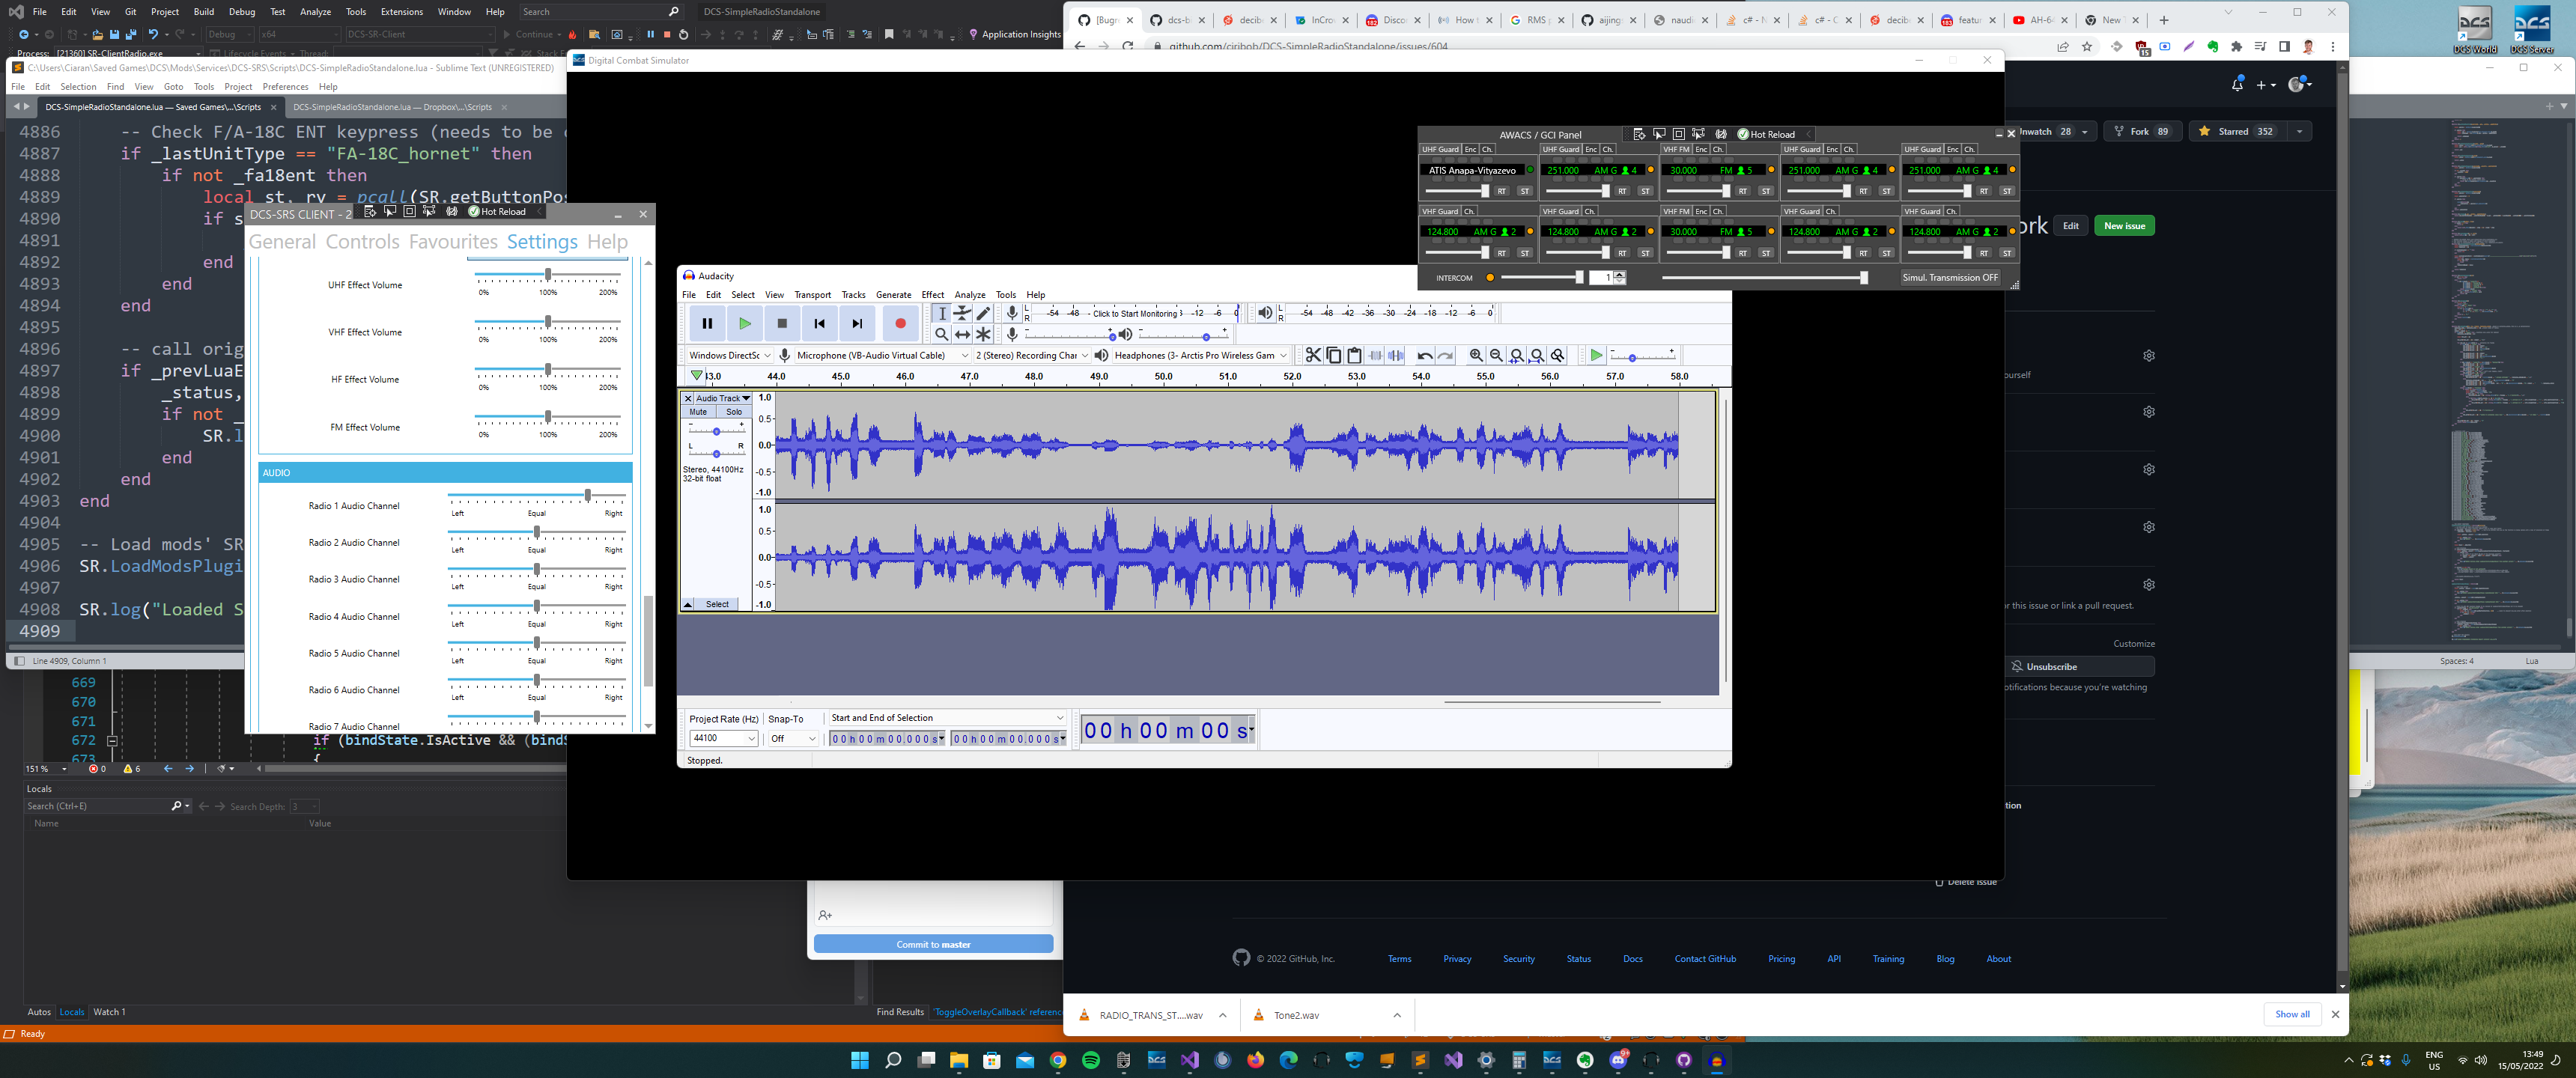Select the Envelope tool in Audacity

[x=963, y=313]
